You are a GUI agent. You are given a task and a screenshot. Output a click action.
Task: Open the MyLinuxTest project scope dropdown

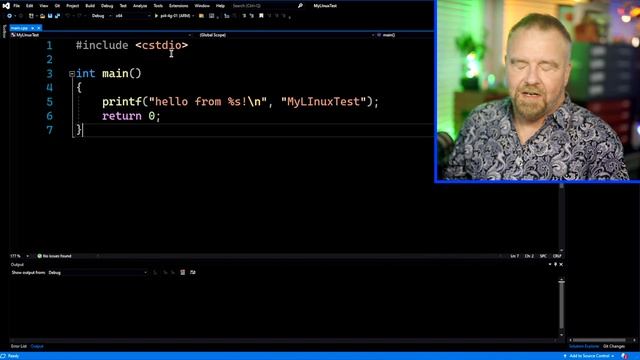(x=101, y=35)
